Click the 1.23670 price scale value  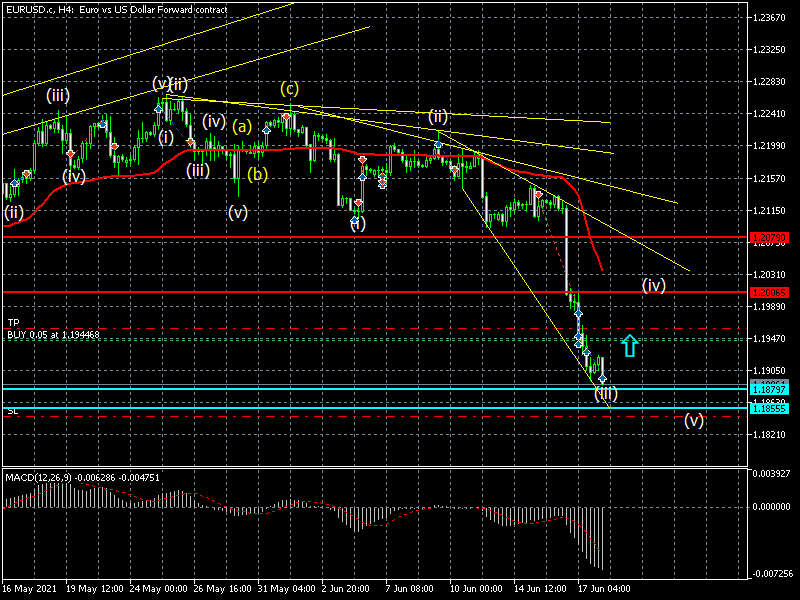tap(773, 18)
